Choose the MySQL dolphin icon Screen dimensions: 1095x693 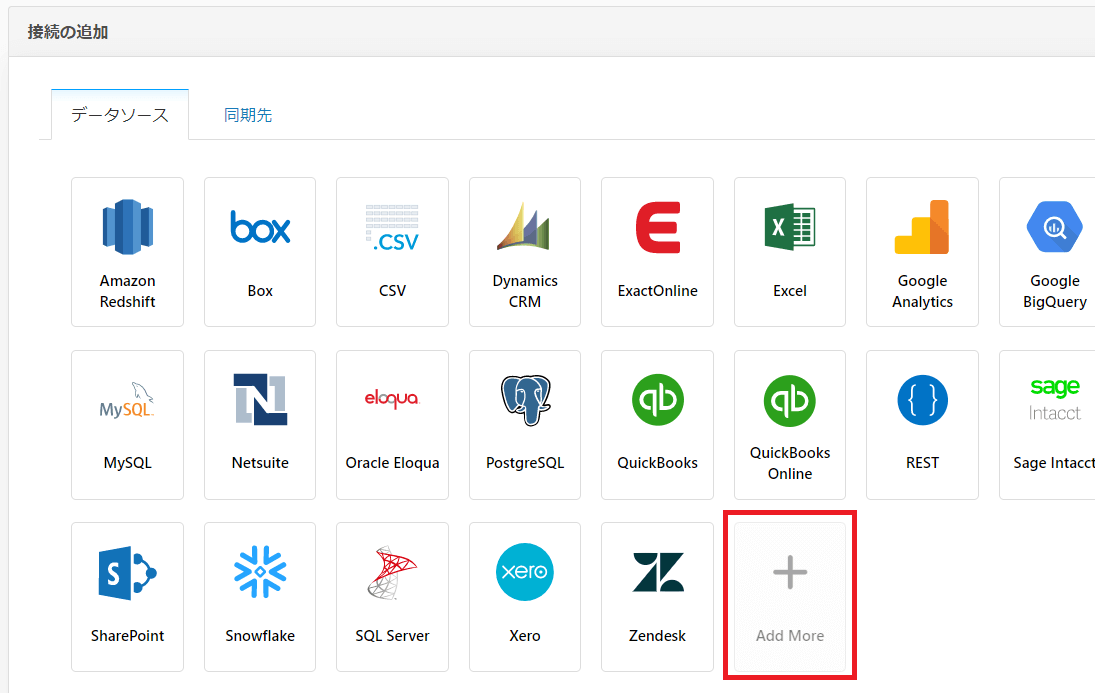pyautogui.click(x=127, y=400)
